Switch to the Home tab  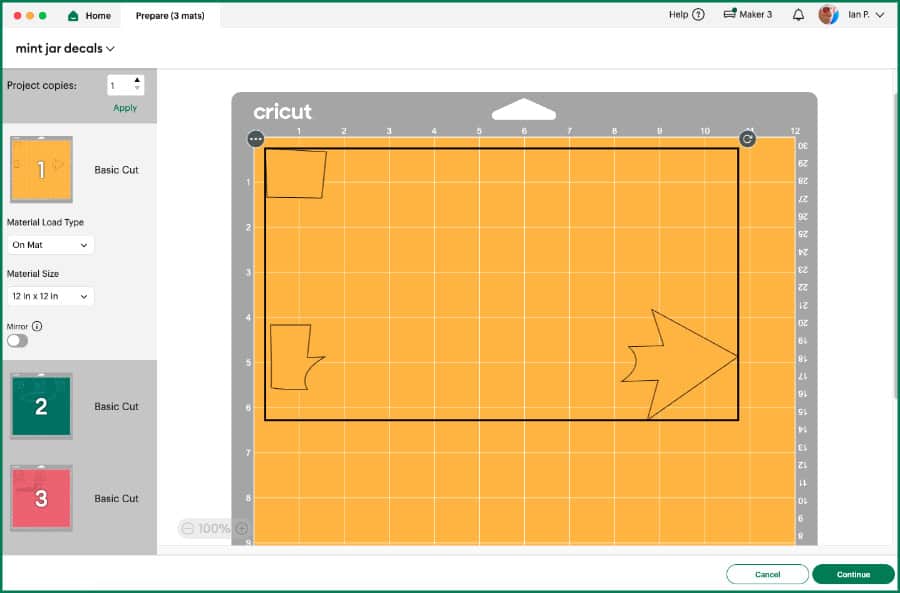point(90,15)
